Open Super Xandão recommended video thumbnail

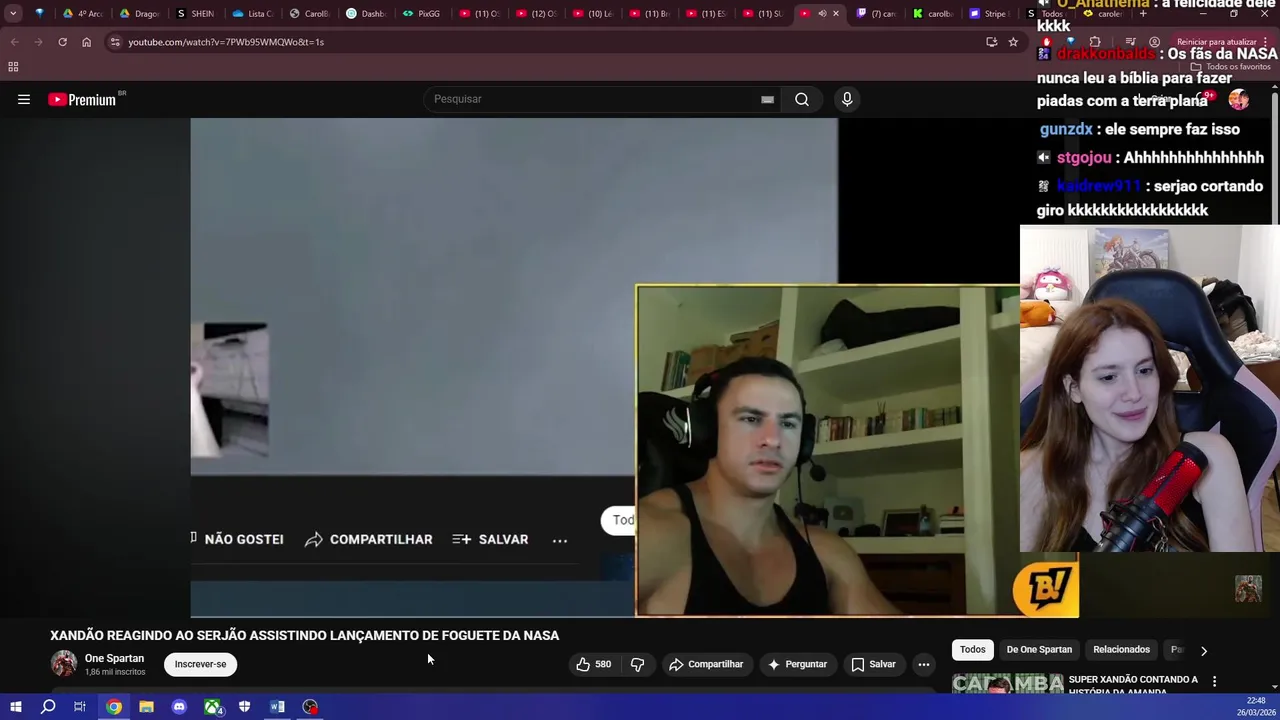(1007, 683)
